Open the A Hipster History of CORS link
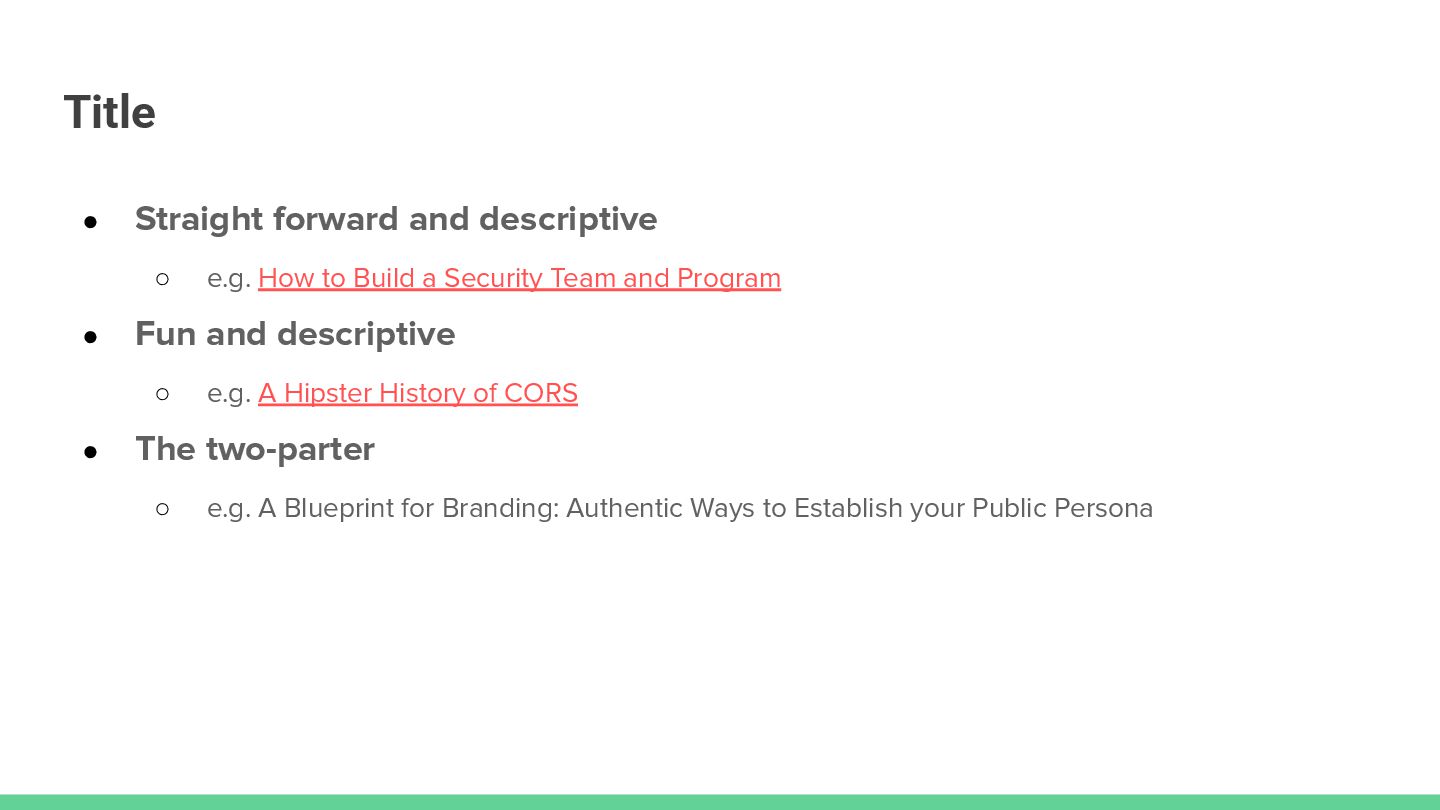This screenshot has width=1440, height=810. point(418,393)
